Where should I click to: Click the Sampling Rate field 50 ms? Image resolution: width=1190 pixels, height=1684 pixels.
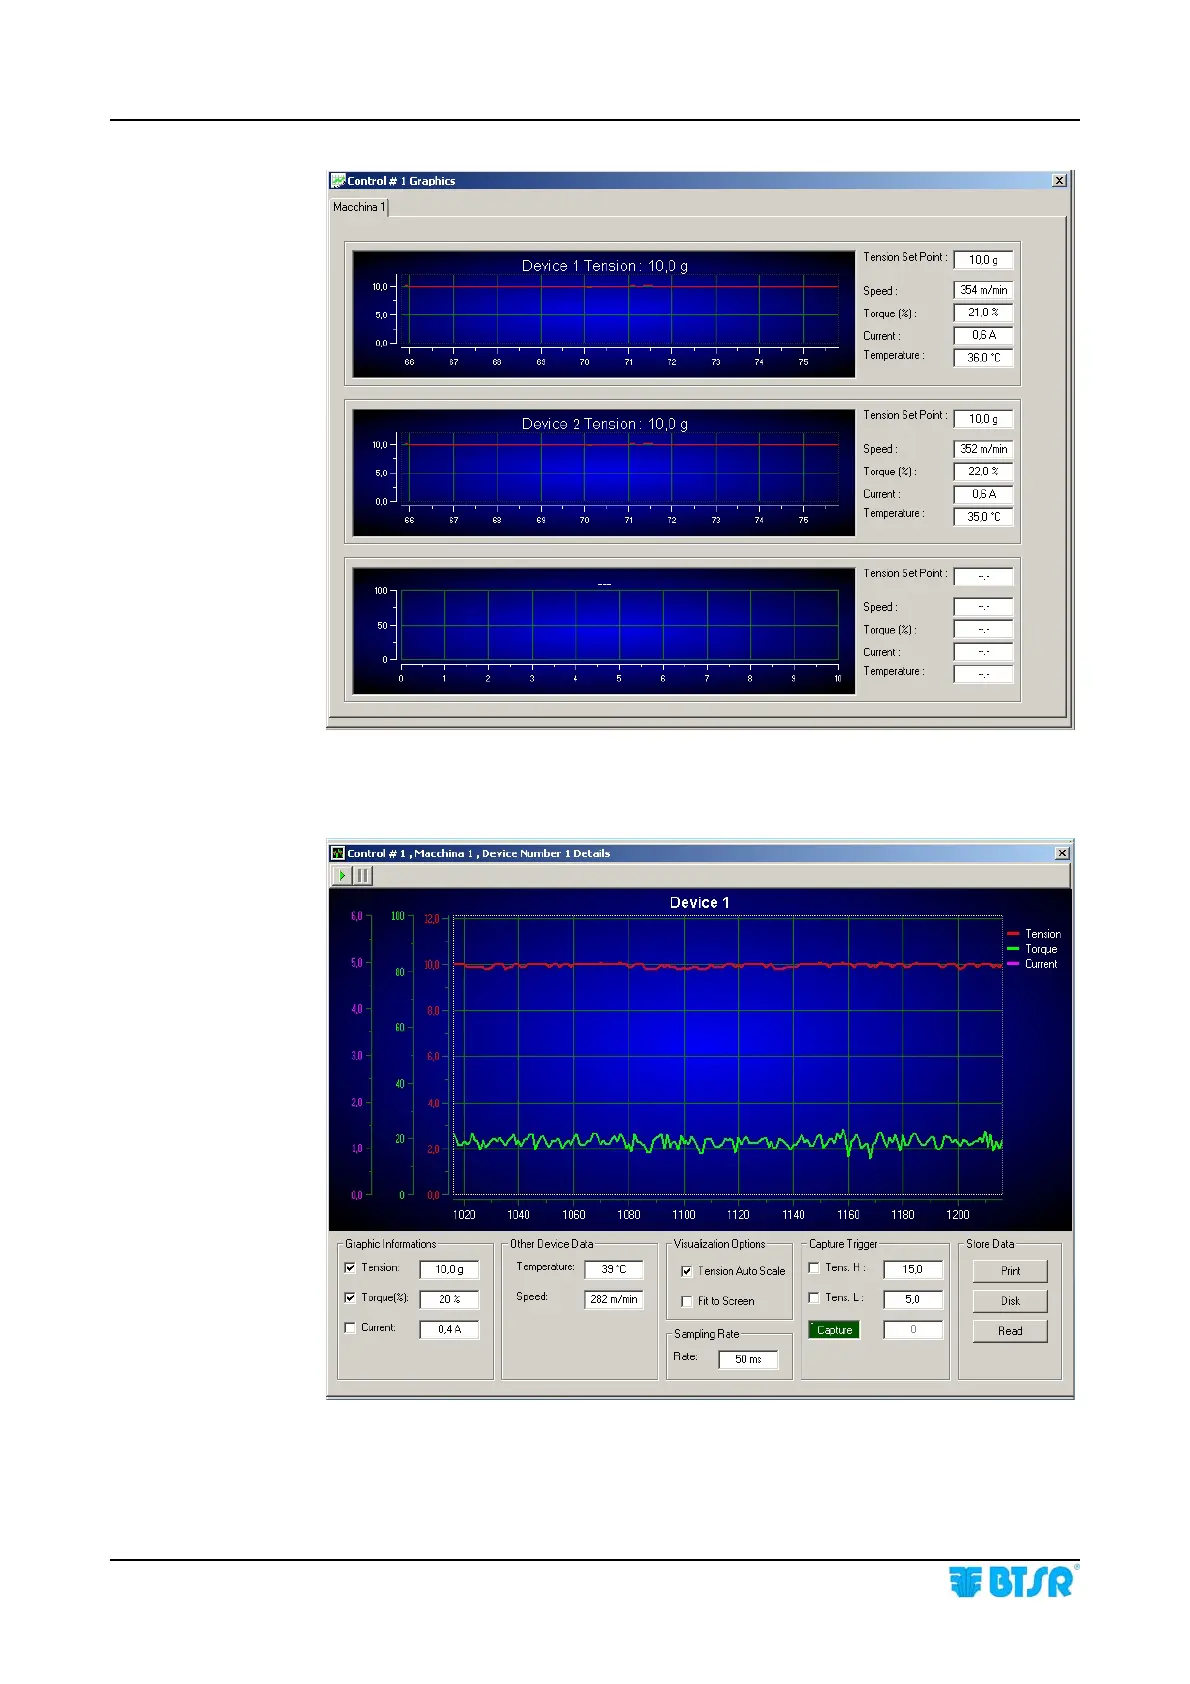[748, 1359]
